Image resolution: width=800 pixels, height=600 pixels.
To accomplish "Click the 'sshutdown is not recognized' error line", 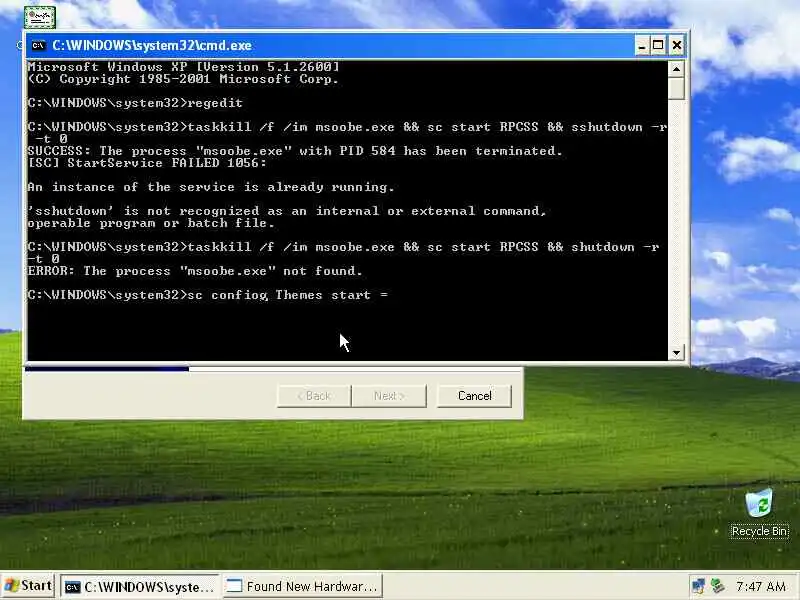I will point(287,211).
